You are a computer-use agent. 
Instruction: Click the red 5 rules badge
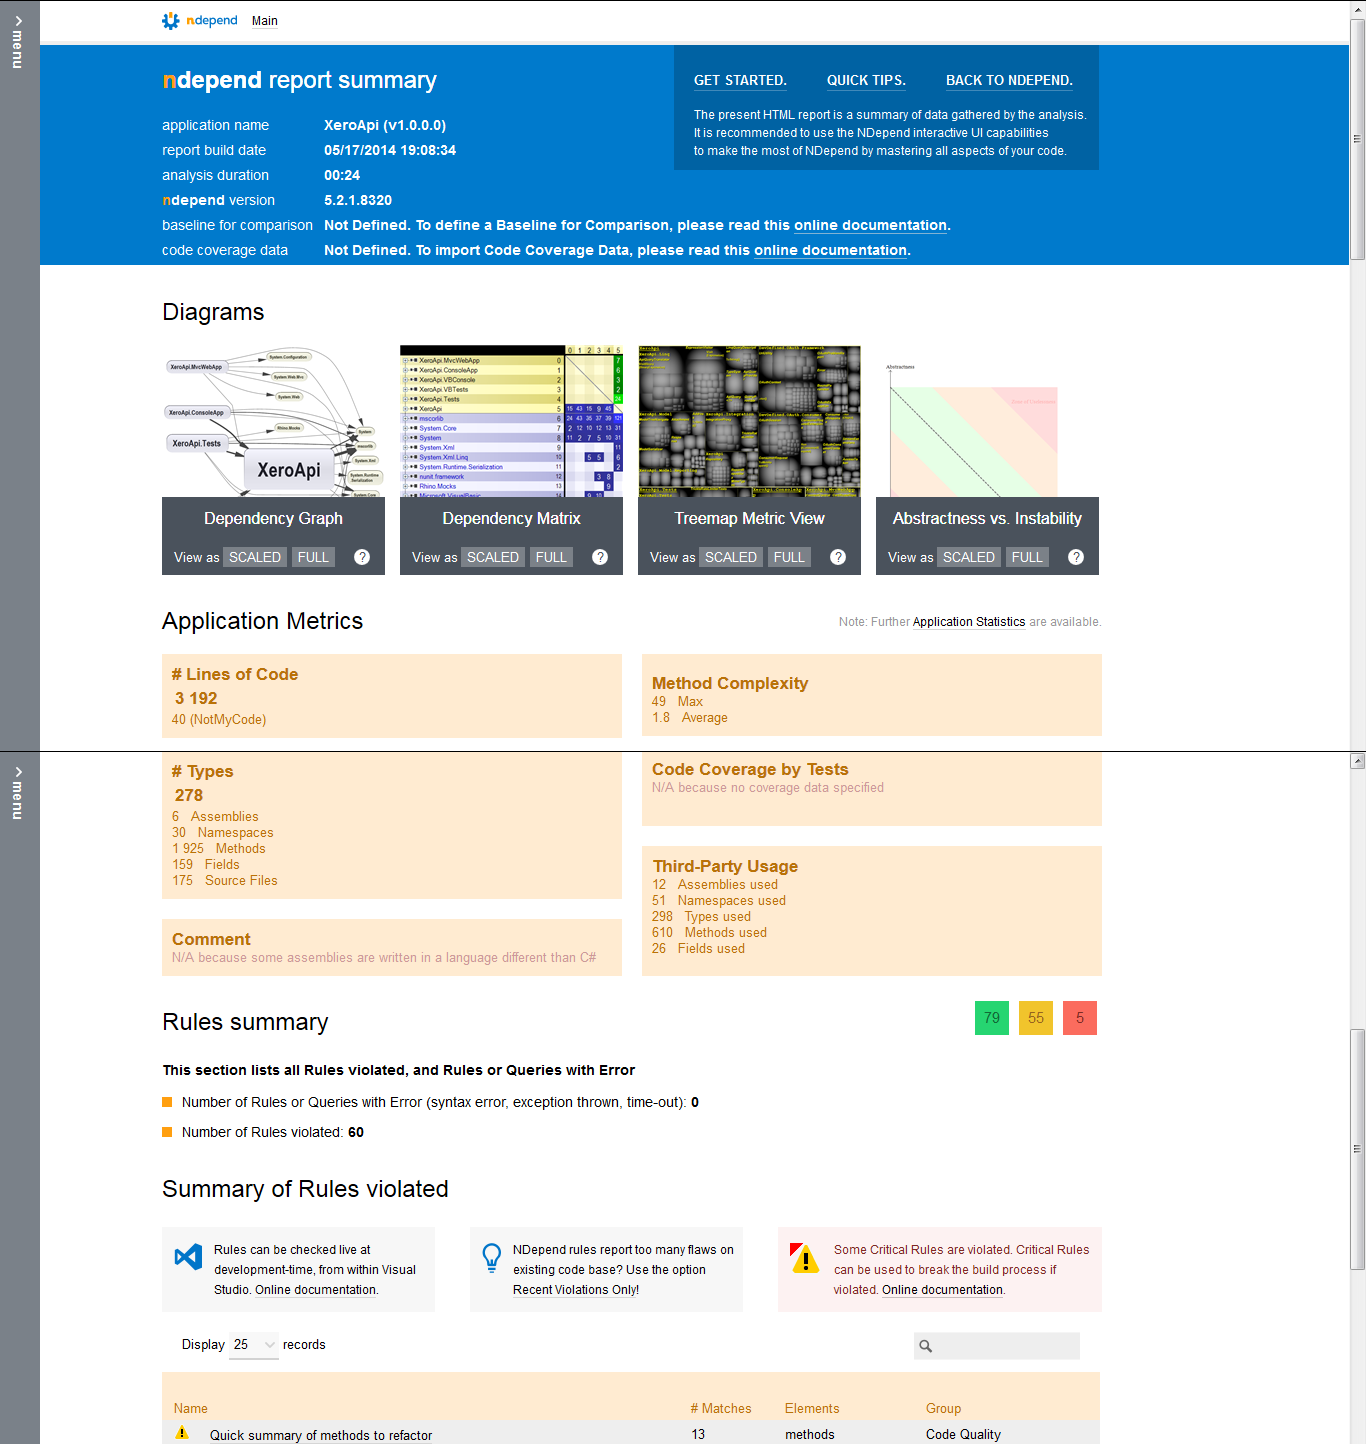1080,1018
